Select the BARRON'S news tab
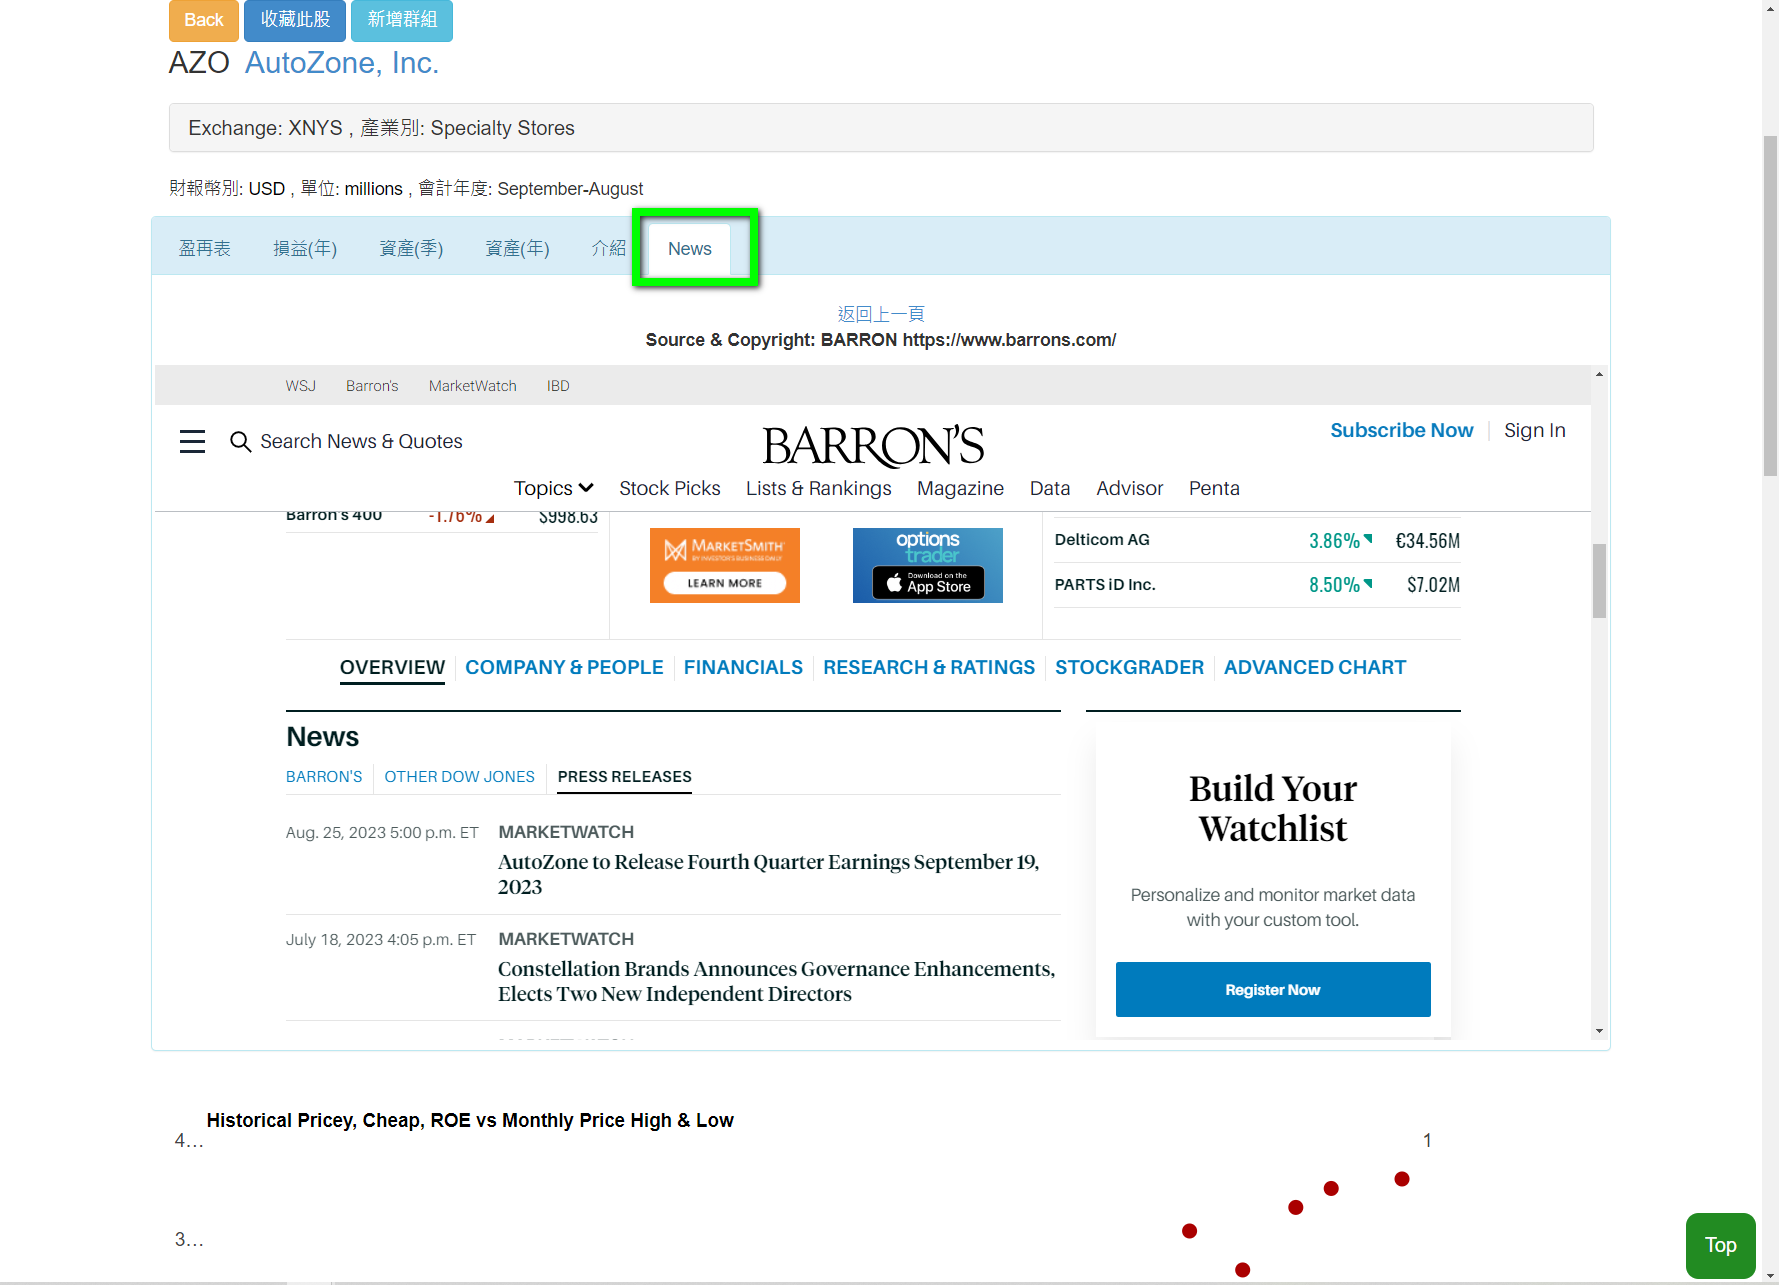Viewport: 1779px width, 1285px height. point(324,777)
